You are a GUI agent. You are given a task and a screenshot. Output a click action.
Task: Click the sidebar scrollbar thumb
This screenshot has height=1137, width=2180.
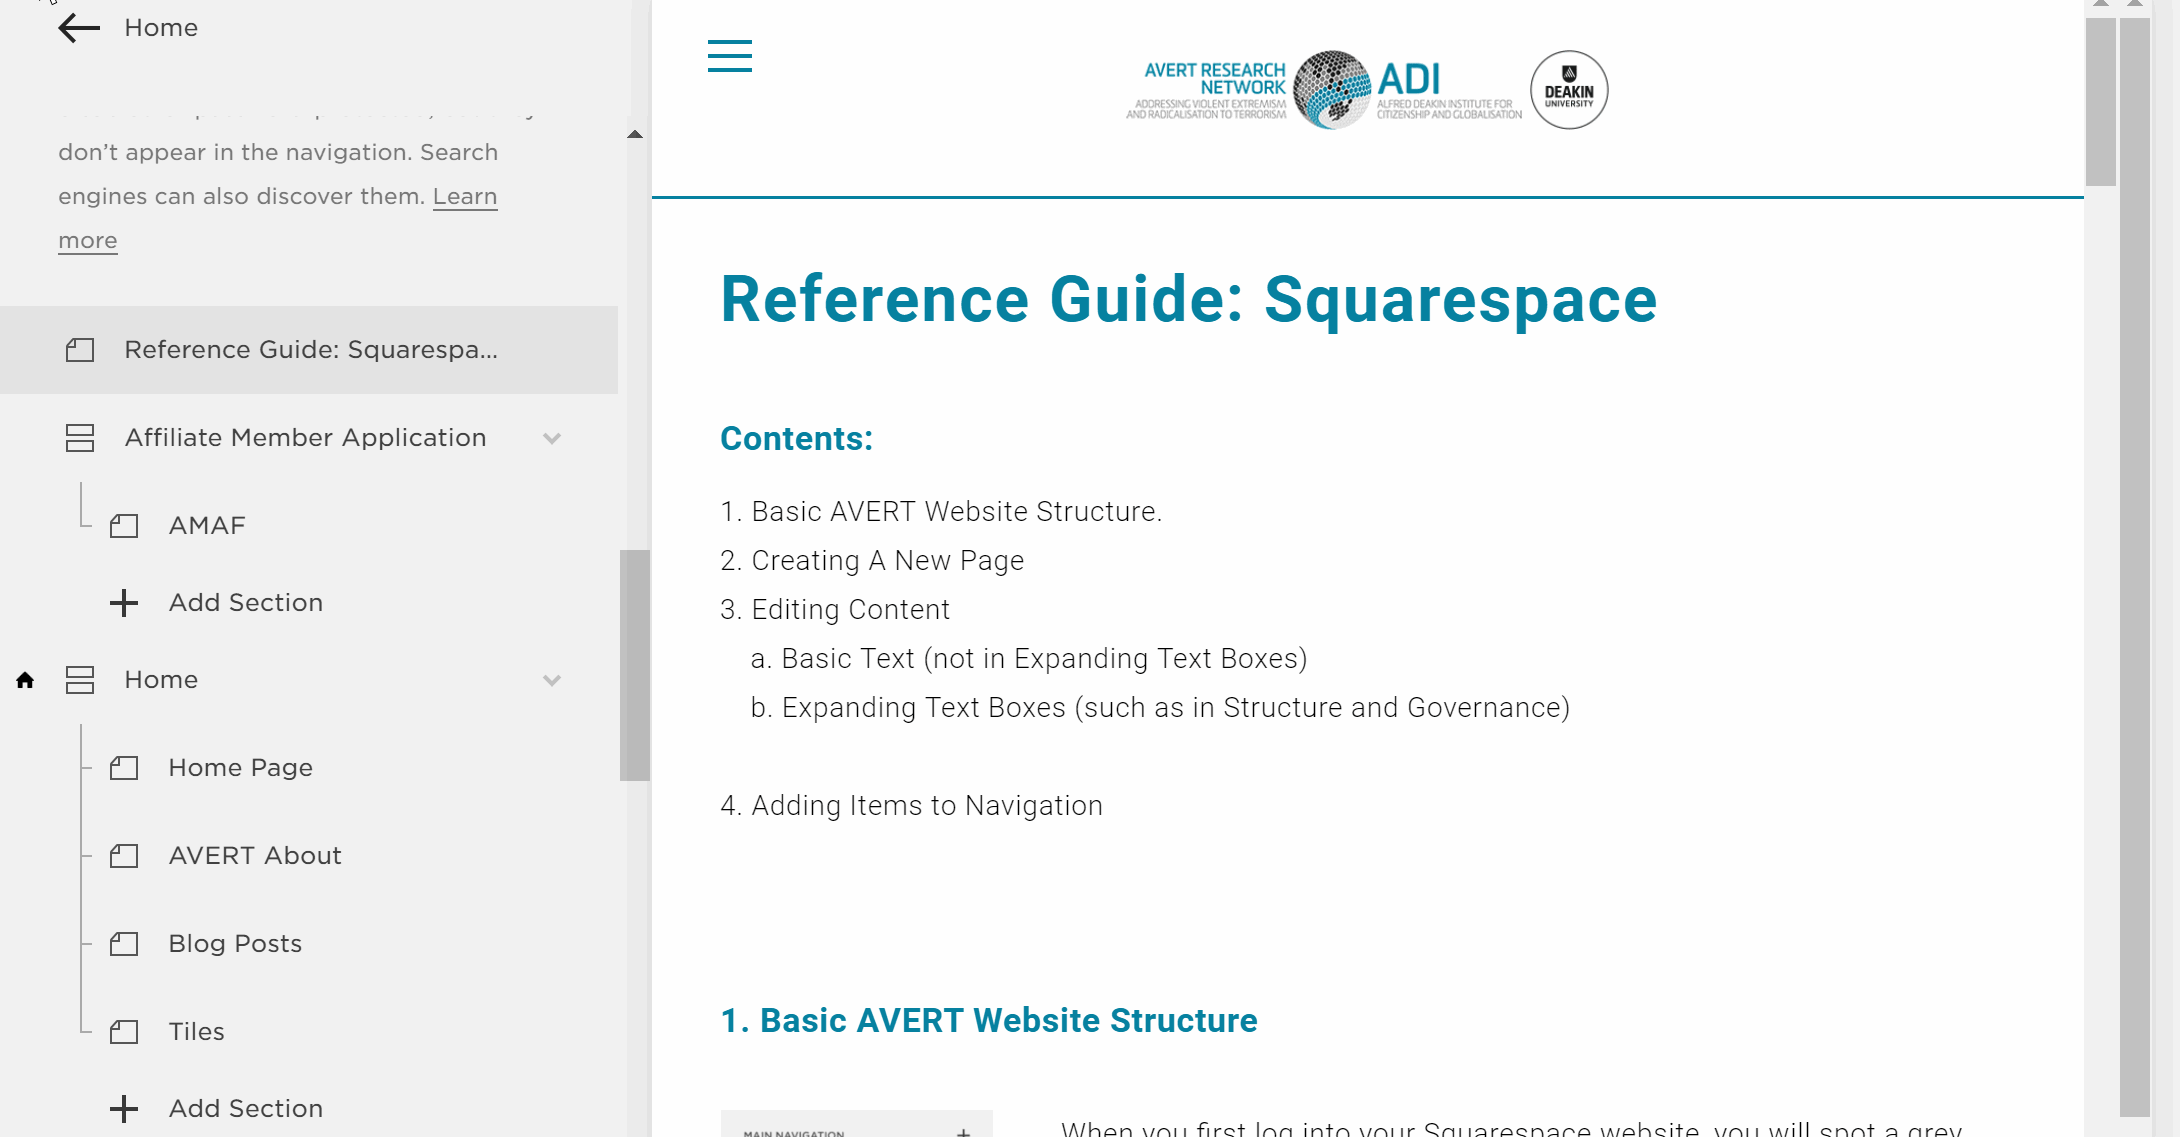pos(635,665)
